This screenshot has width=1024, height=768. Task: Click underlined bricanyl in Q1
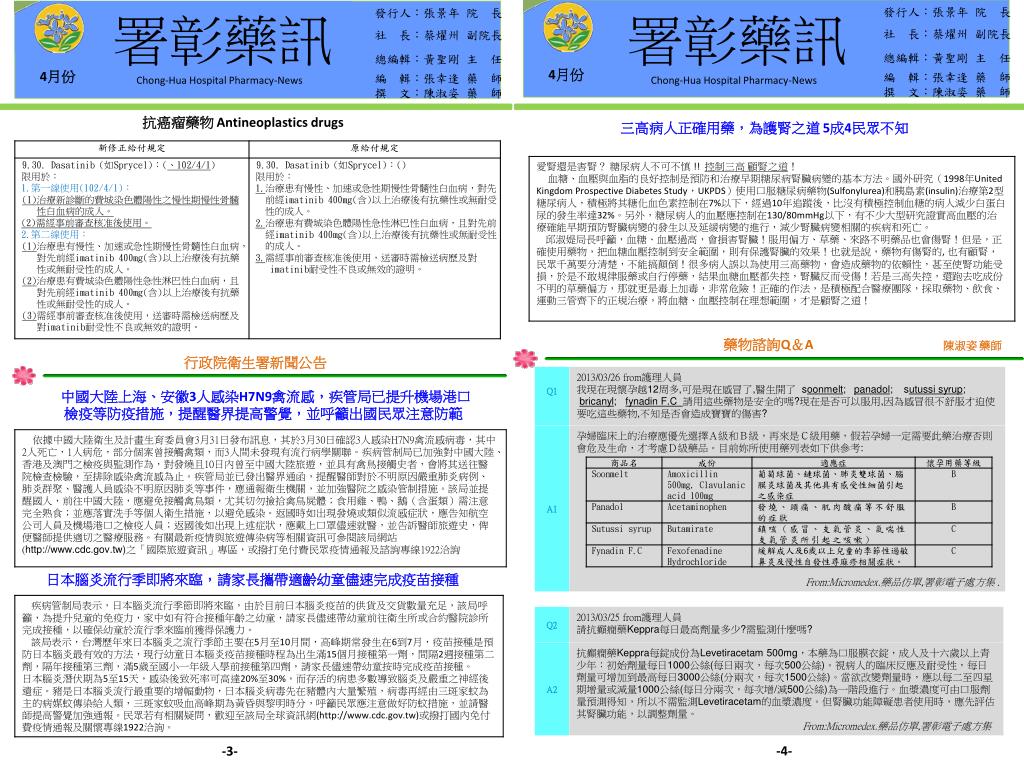click(x=598, y=401)
